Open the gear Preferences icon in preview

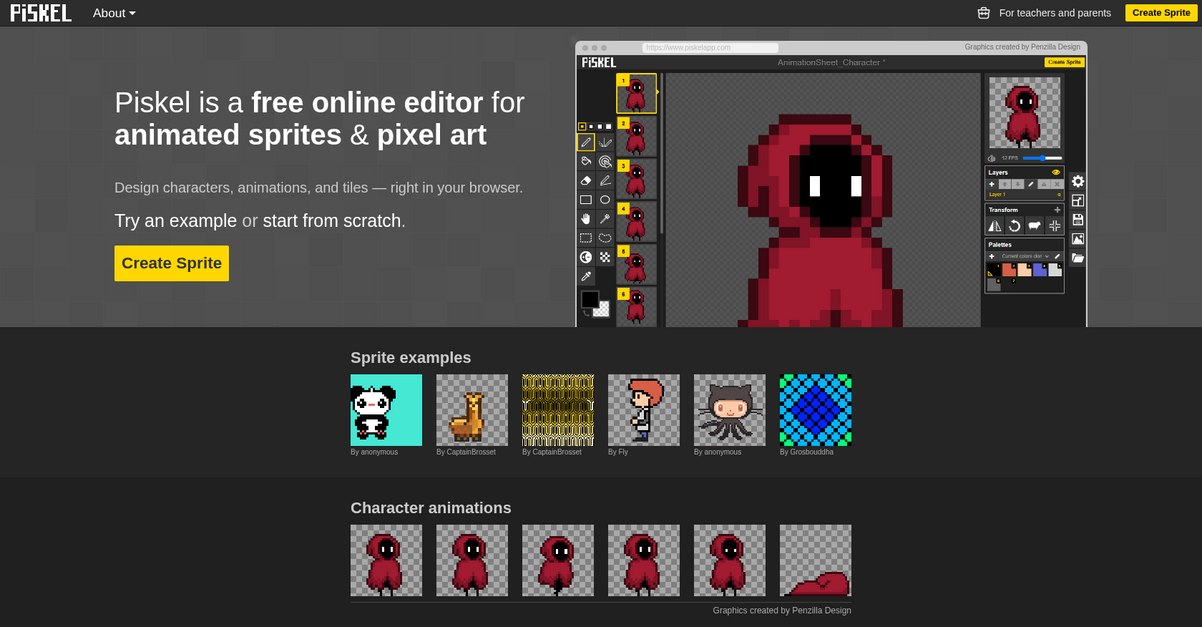1077,181
